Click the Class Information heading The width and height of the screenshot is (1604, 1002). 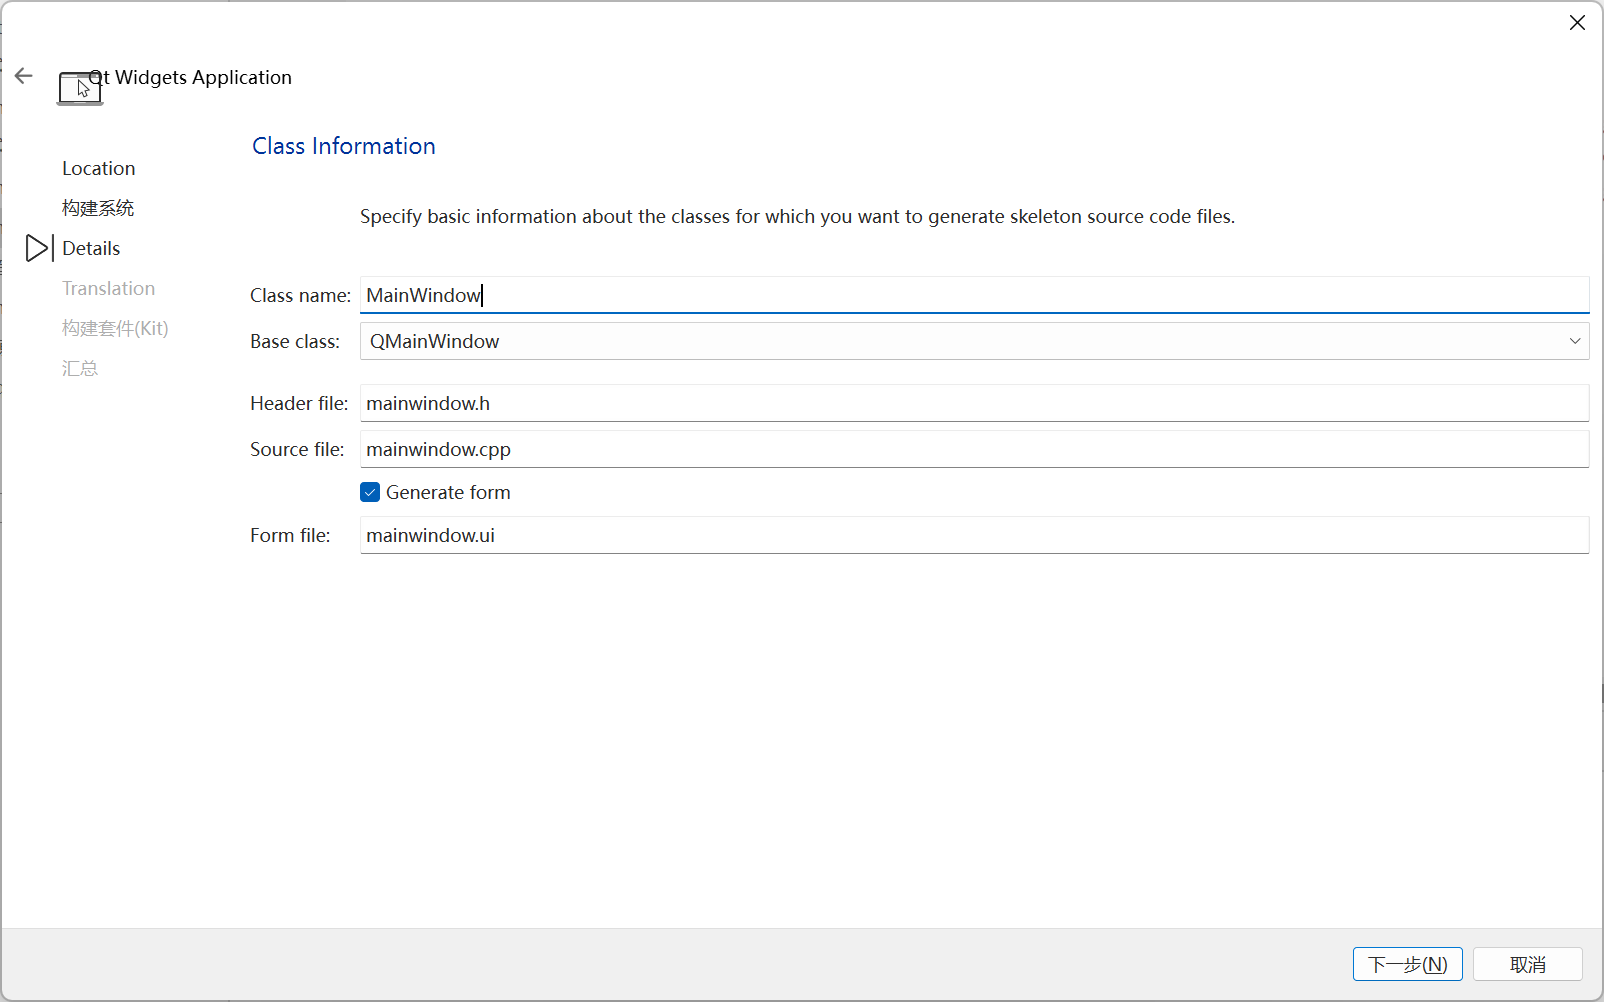pyautogui.click(x=344, y=146)
